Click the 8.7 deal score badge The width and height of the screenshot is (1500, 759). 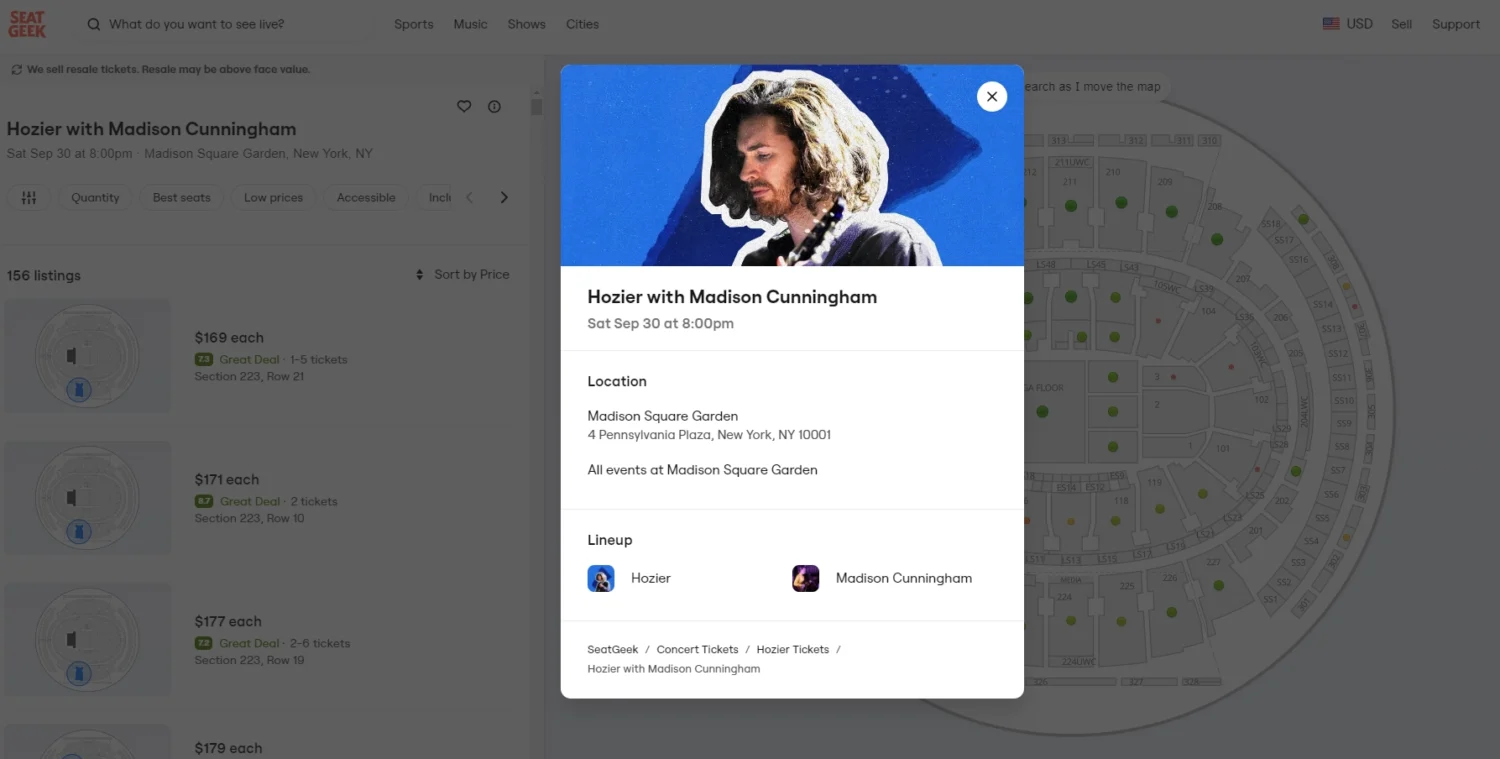pyautogui.click(x=204, y=501)
